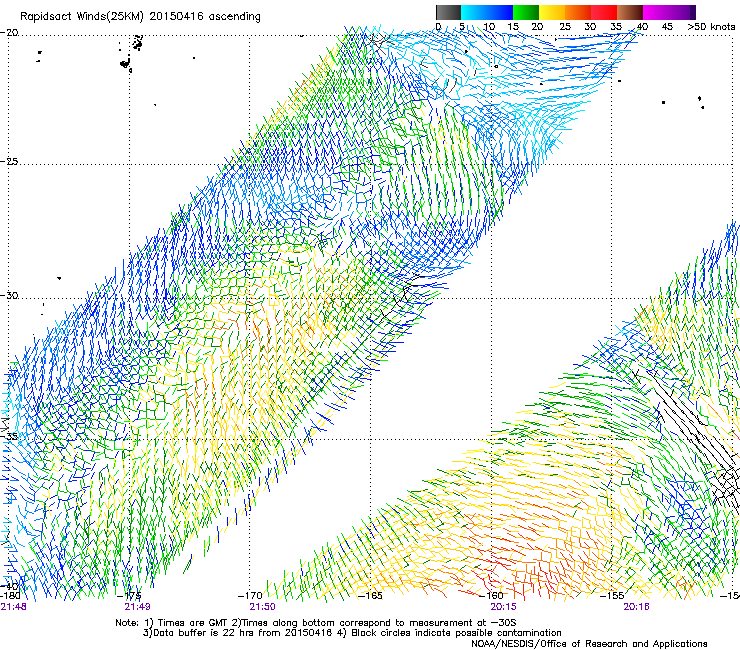The image size is (740, 650).
Task: Click the 'Times are GMT' note line
Action: pos(316,623)
